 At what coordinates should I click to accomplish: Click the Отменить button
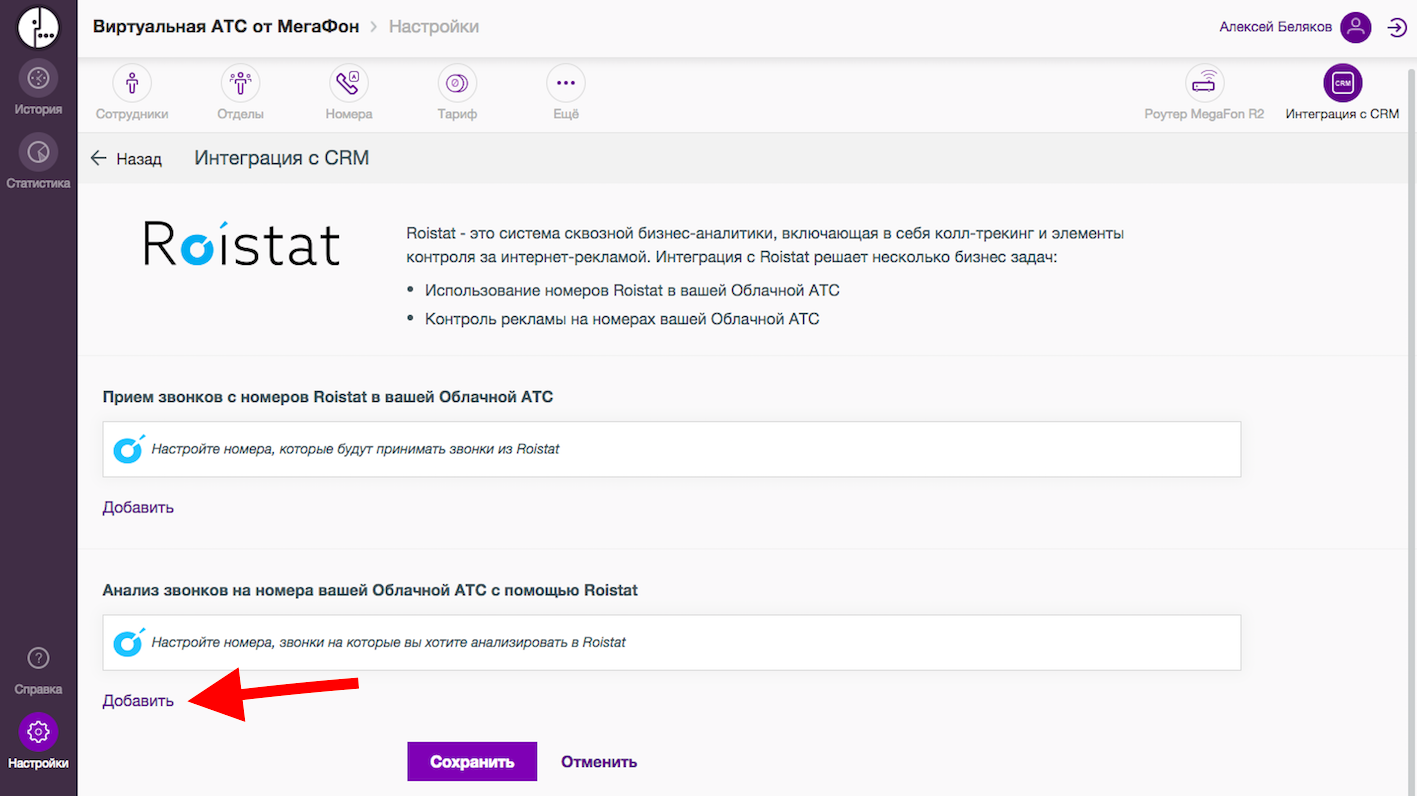599,762
